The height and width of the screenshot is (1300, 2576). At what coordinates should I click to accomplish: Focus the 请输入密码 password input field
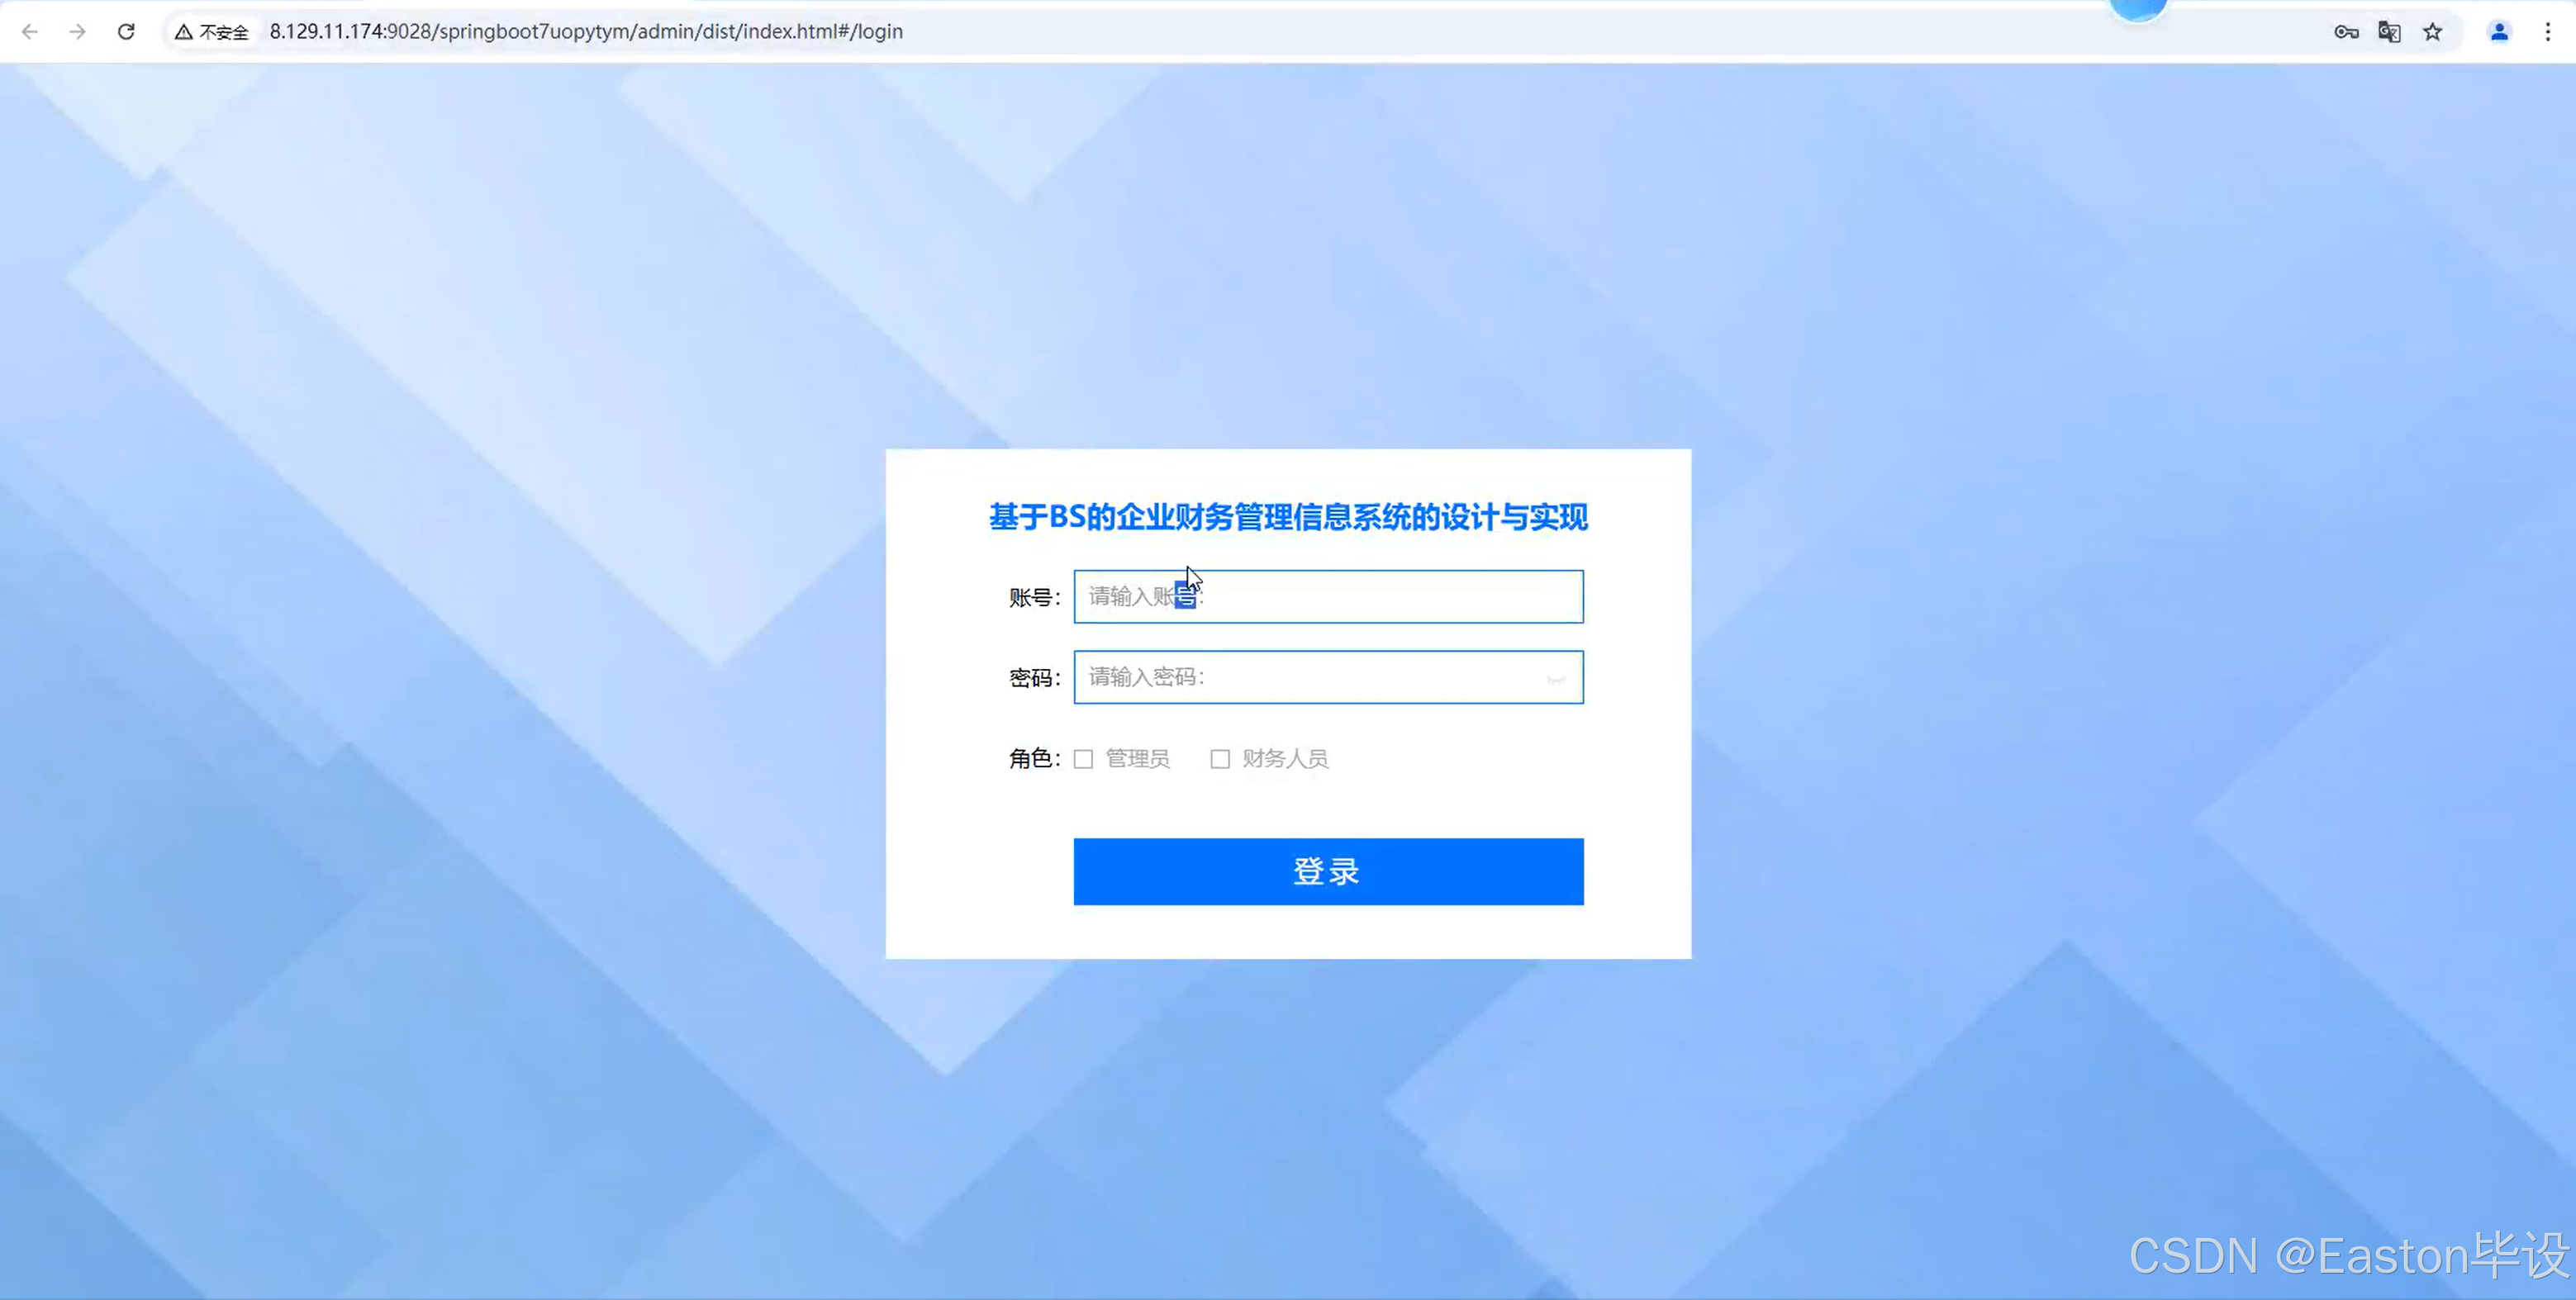click(1300, 677)
